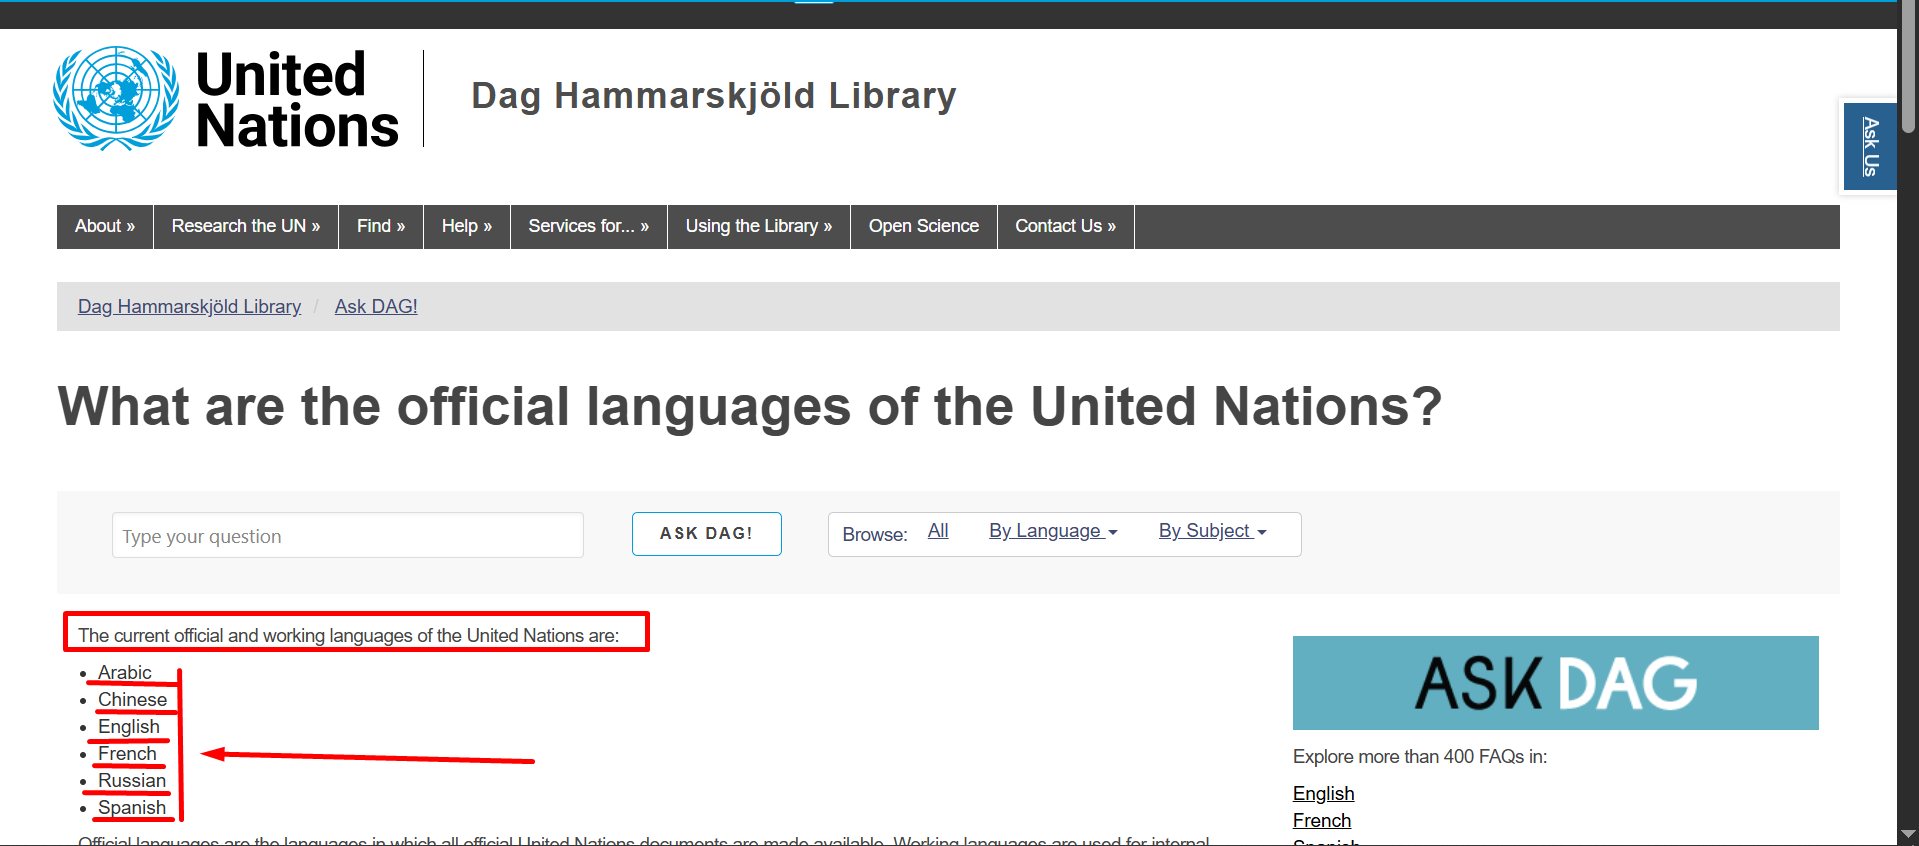Click the ASK DAG banner image
The height and width of the screenshot is (846, 1919).
pyautogui.click(x=1555, y=683)
